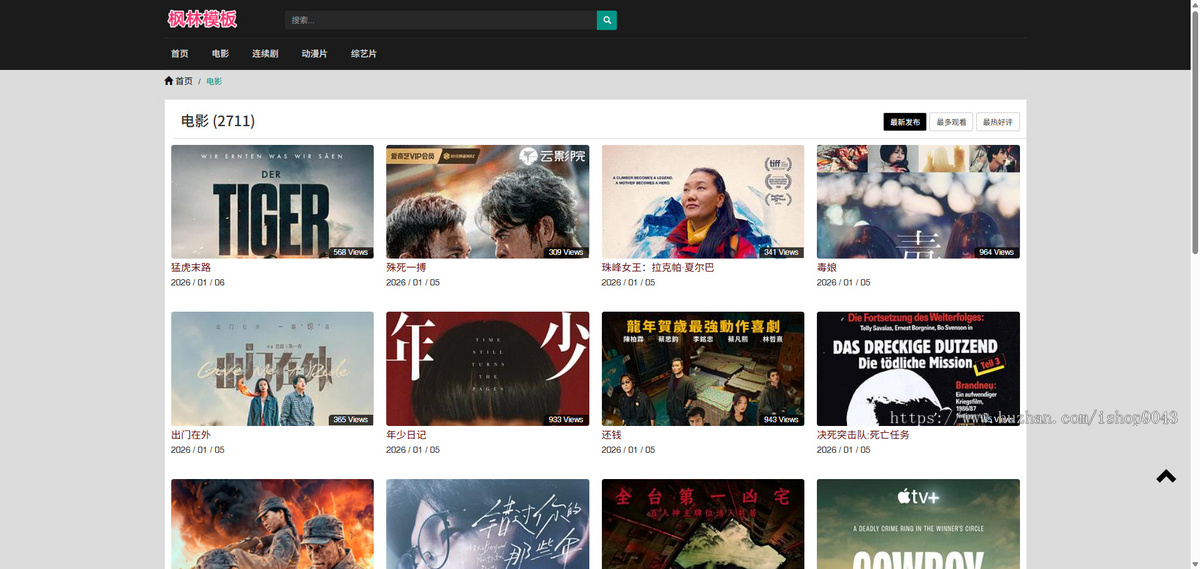Open the war film poster with soldiers
This screenshot has width=1200, height=569.
(272, 524)
